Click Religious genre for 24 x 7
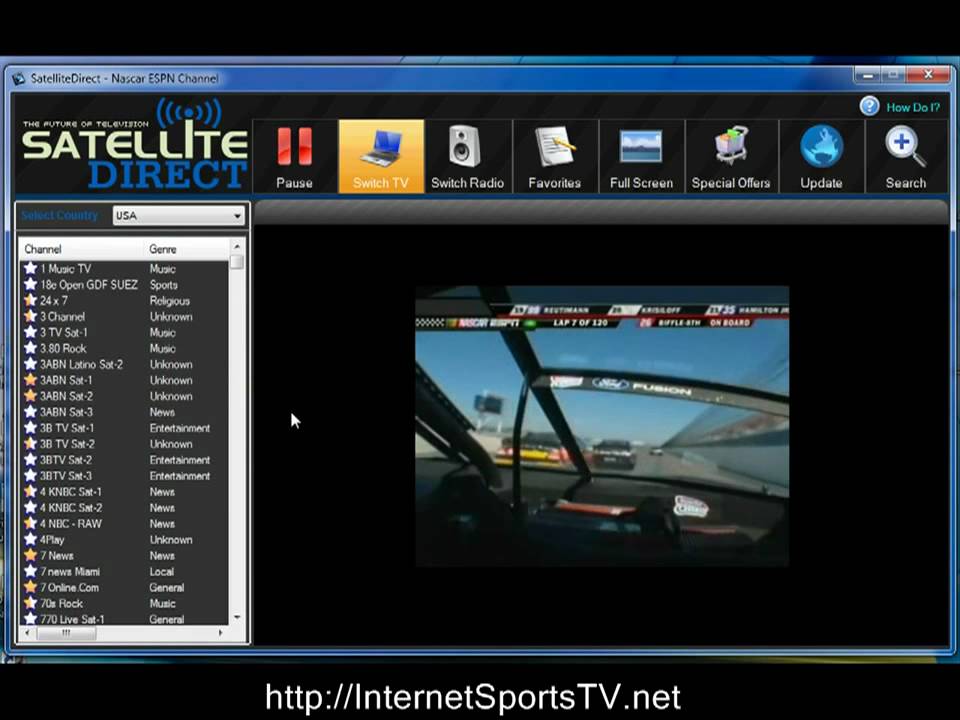The width and height of the screenshot is (960, 720). click(170, 301)
